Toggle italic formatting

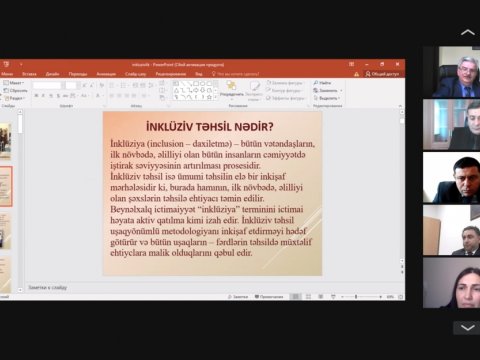coord(43,96)
